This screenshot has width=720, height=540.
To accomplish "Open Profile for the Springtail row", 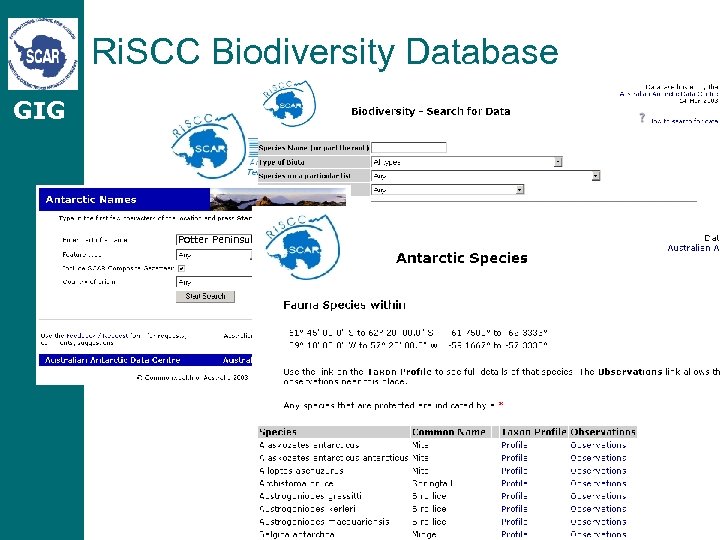I will coord(514,484).
